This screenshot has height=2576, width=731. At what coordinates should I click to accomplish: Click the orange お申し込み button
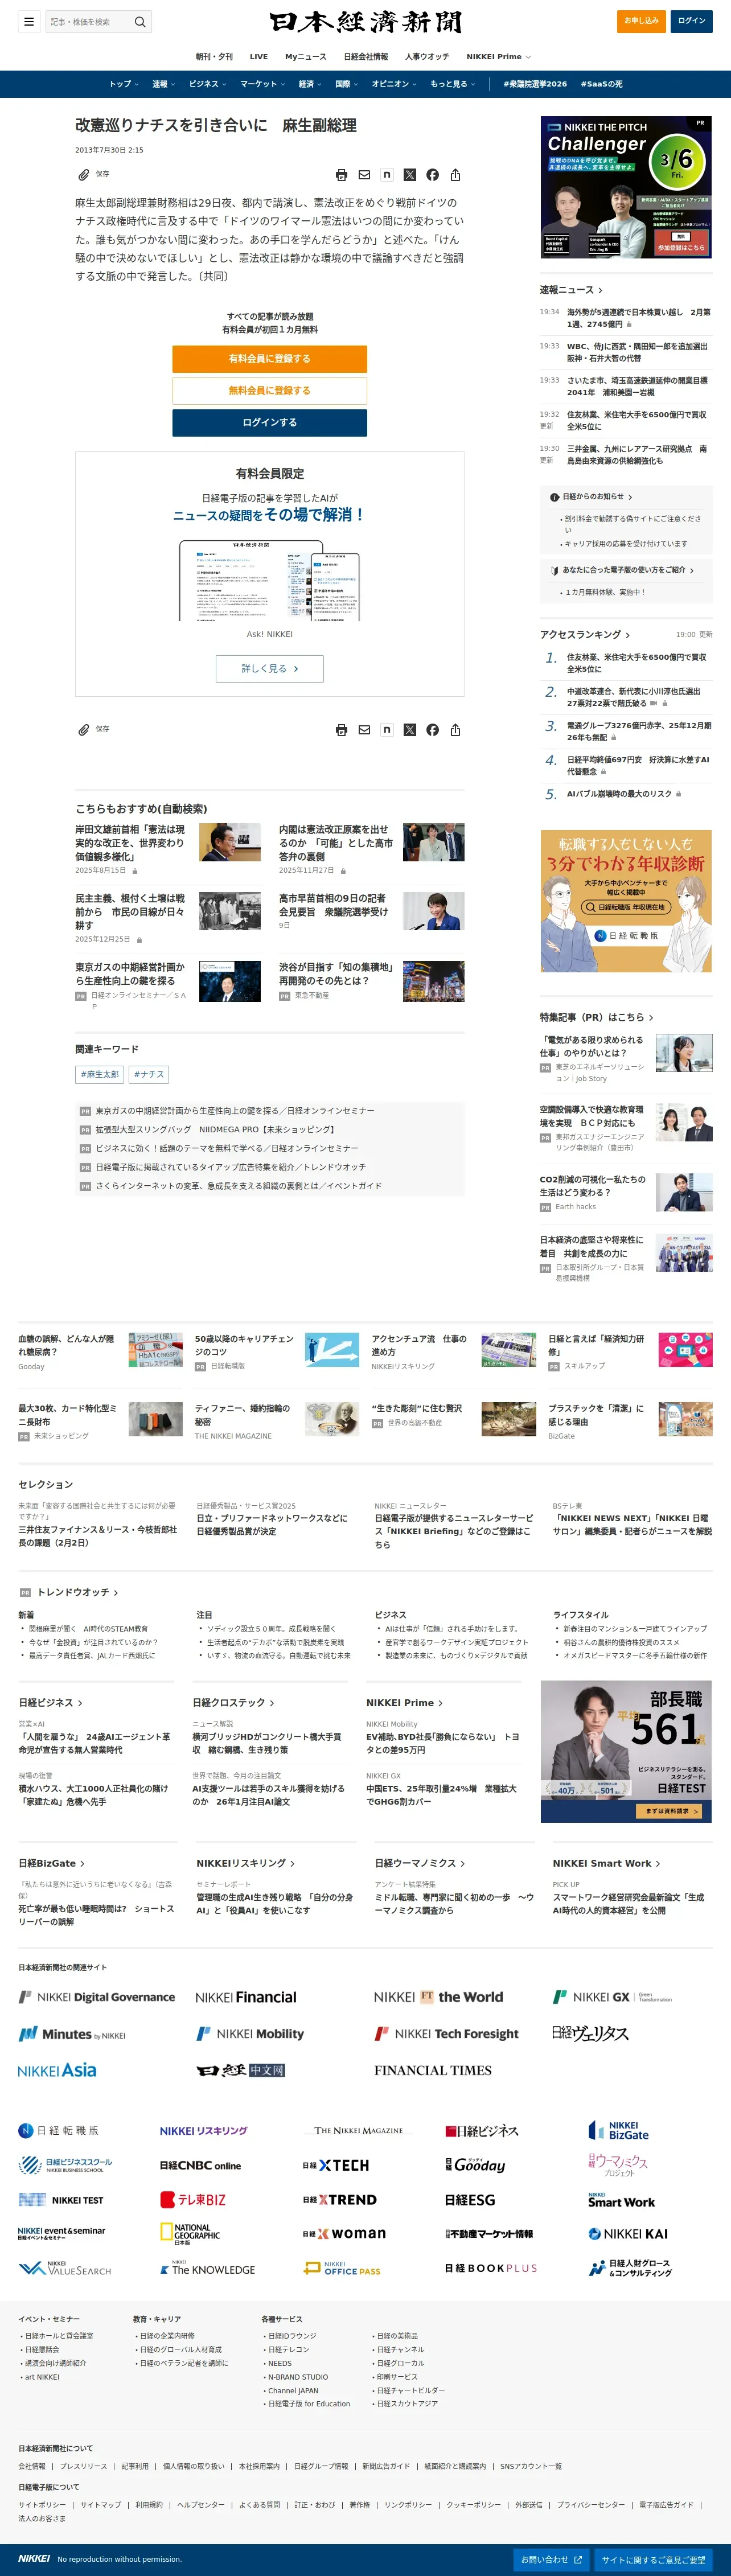[641, 21]
